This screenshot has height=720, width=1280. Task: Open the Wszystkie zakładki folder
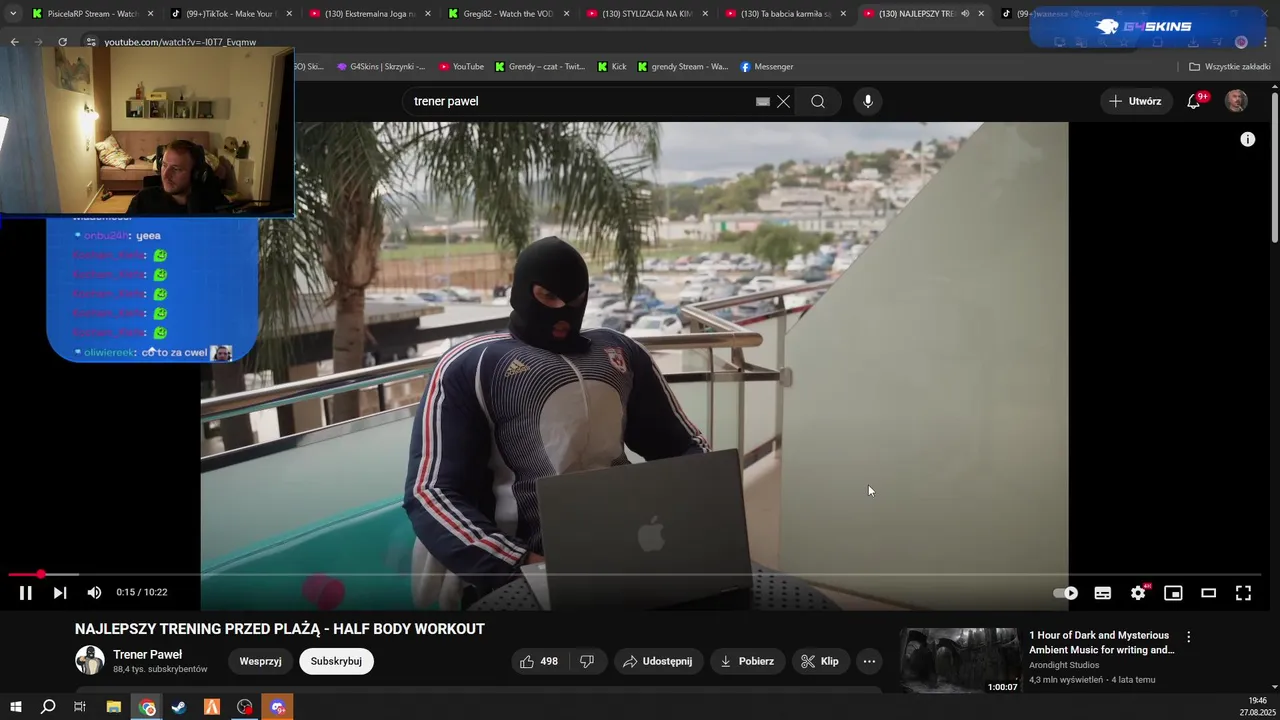coord(1230,67)
